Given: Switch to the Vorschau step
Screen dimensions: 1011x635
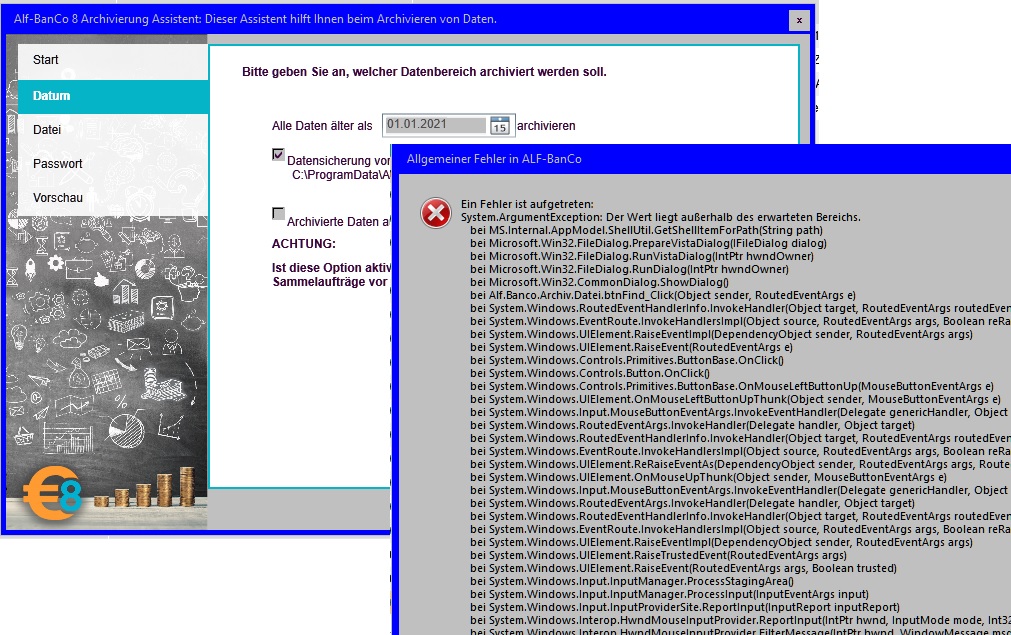Looking at the screenshot, I should tap(113, 198).
